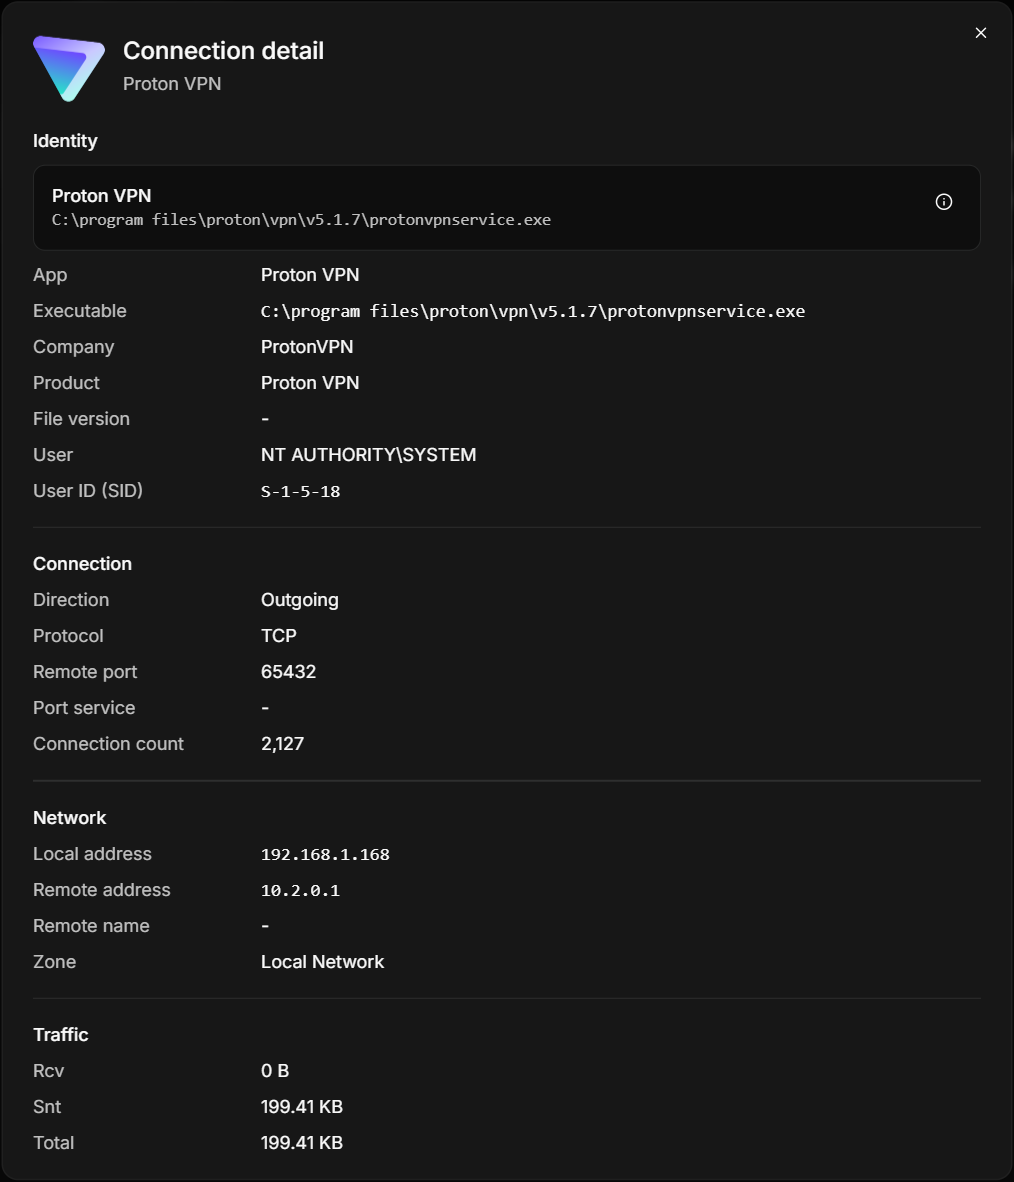Click the Company field label
1014x1182 pixels.
73,347
